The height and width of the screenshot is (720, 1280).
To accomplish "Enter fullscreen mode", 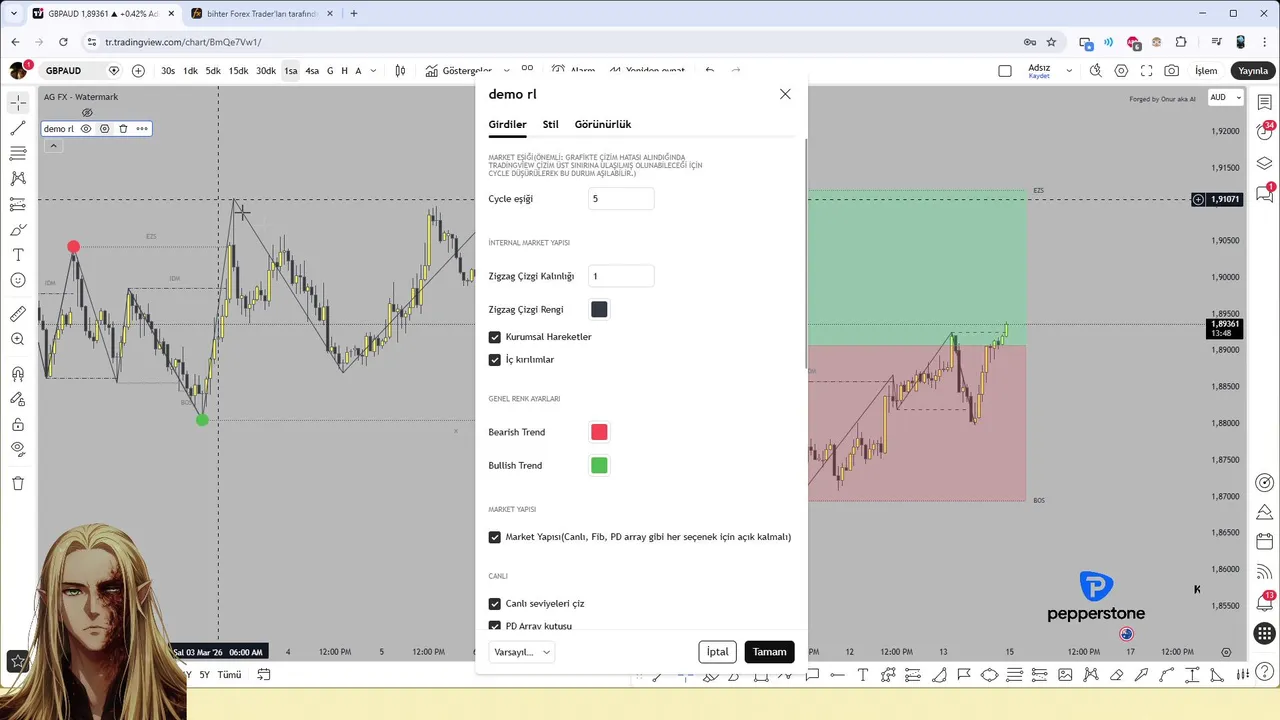I will pos(1146,71).
